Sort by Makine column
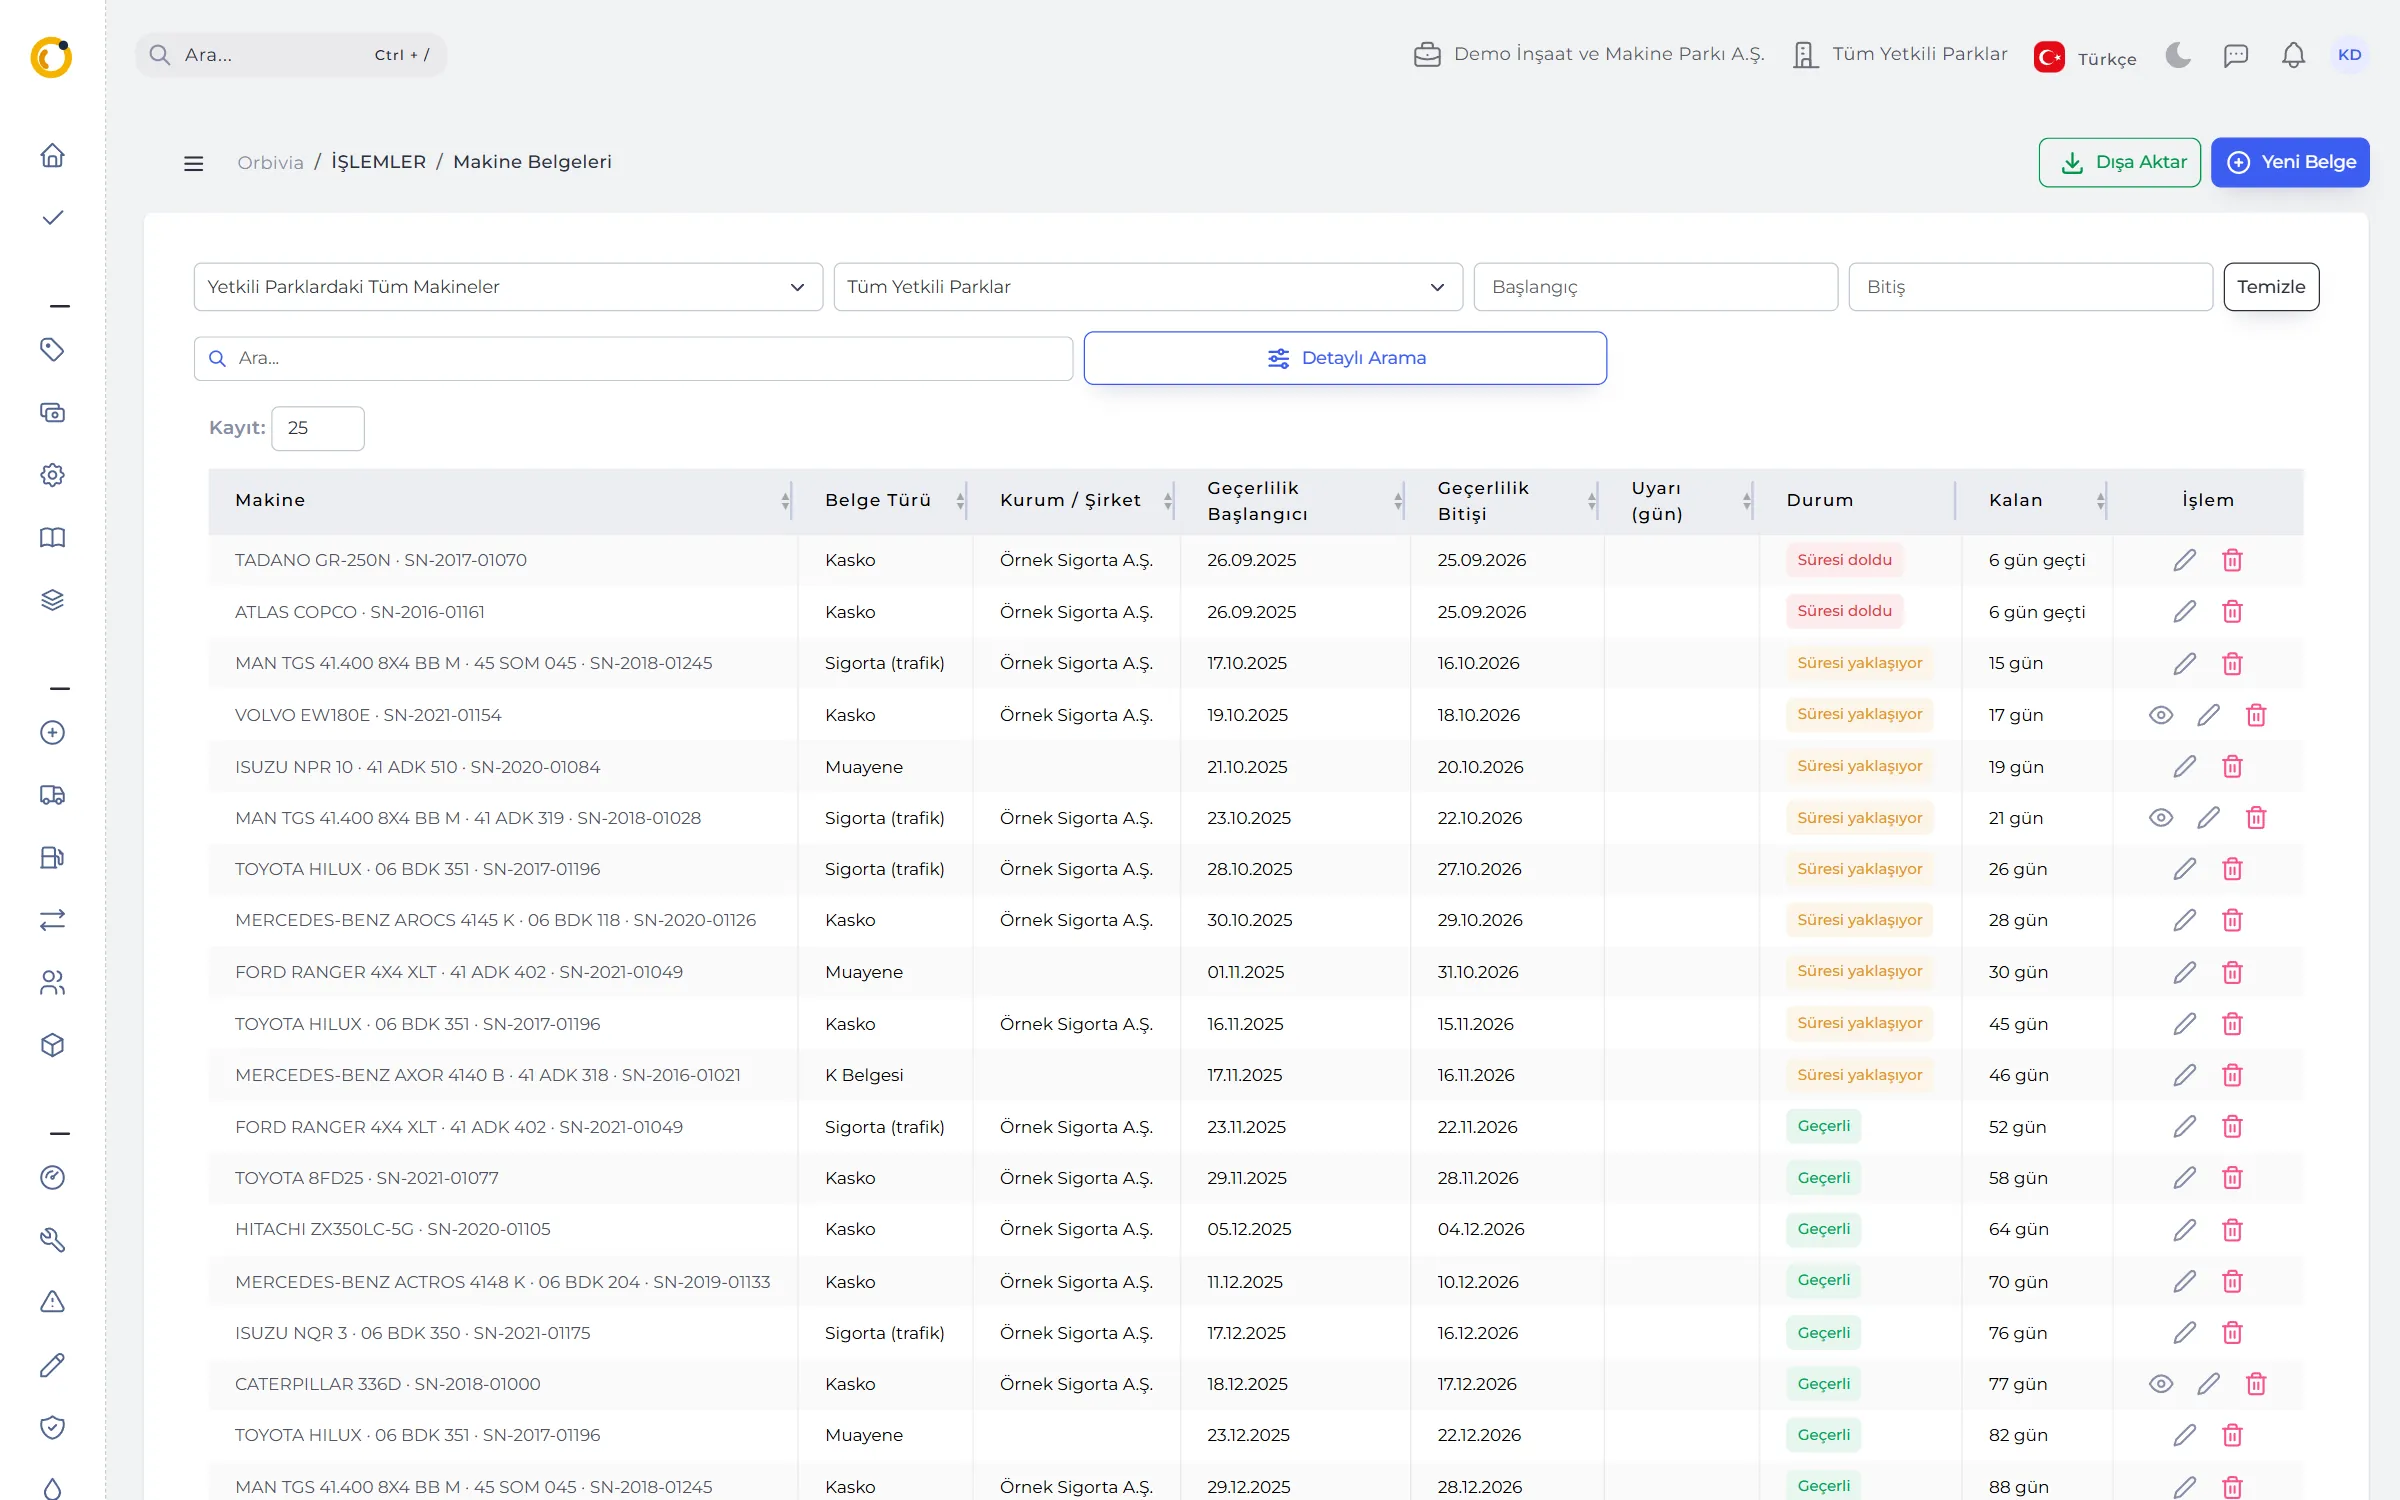The height and width of the screenshot is (1500, 2400). (503, 500)
